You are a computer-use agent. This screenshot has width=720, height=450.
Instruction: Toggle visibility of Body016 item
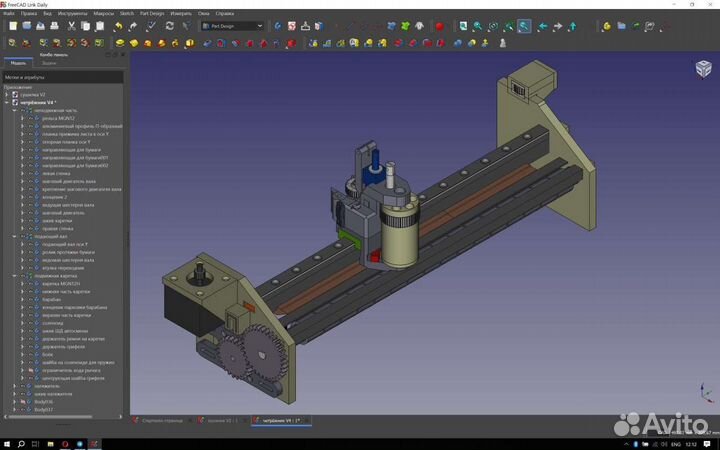coord(22,401)
